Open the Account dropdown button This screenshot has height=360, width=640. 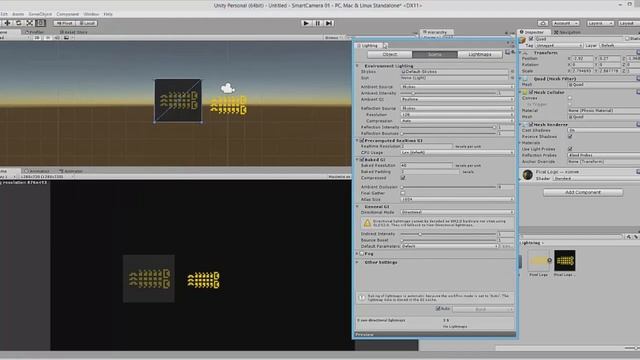[565, 23]
